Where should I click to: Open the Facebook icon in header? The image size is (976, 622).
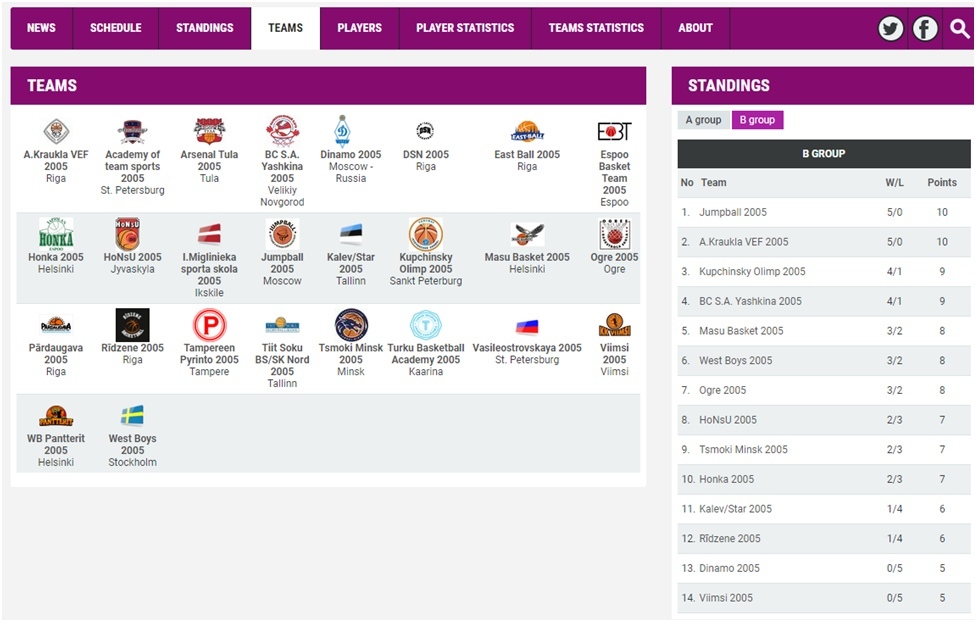coord(925,29)
